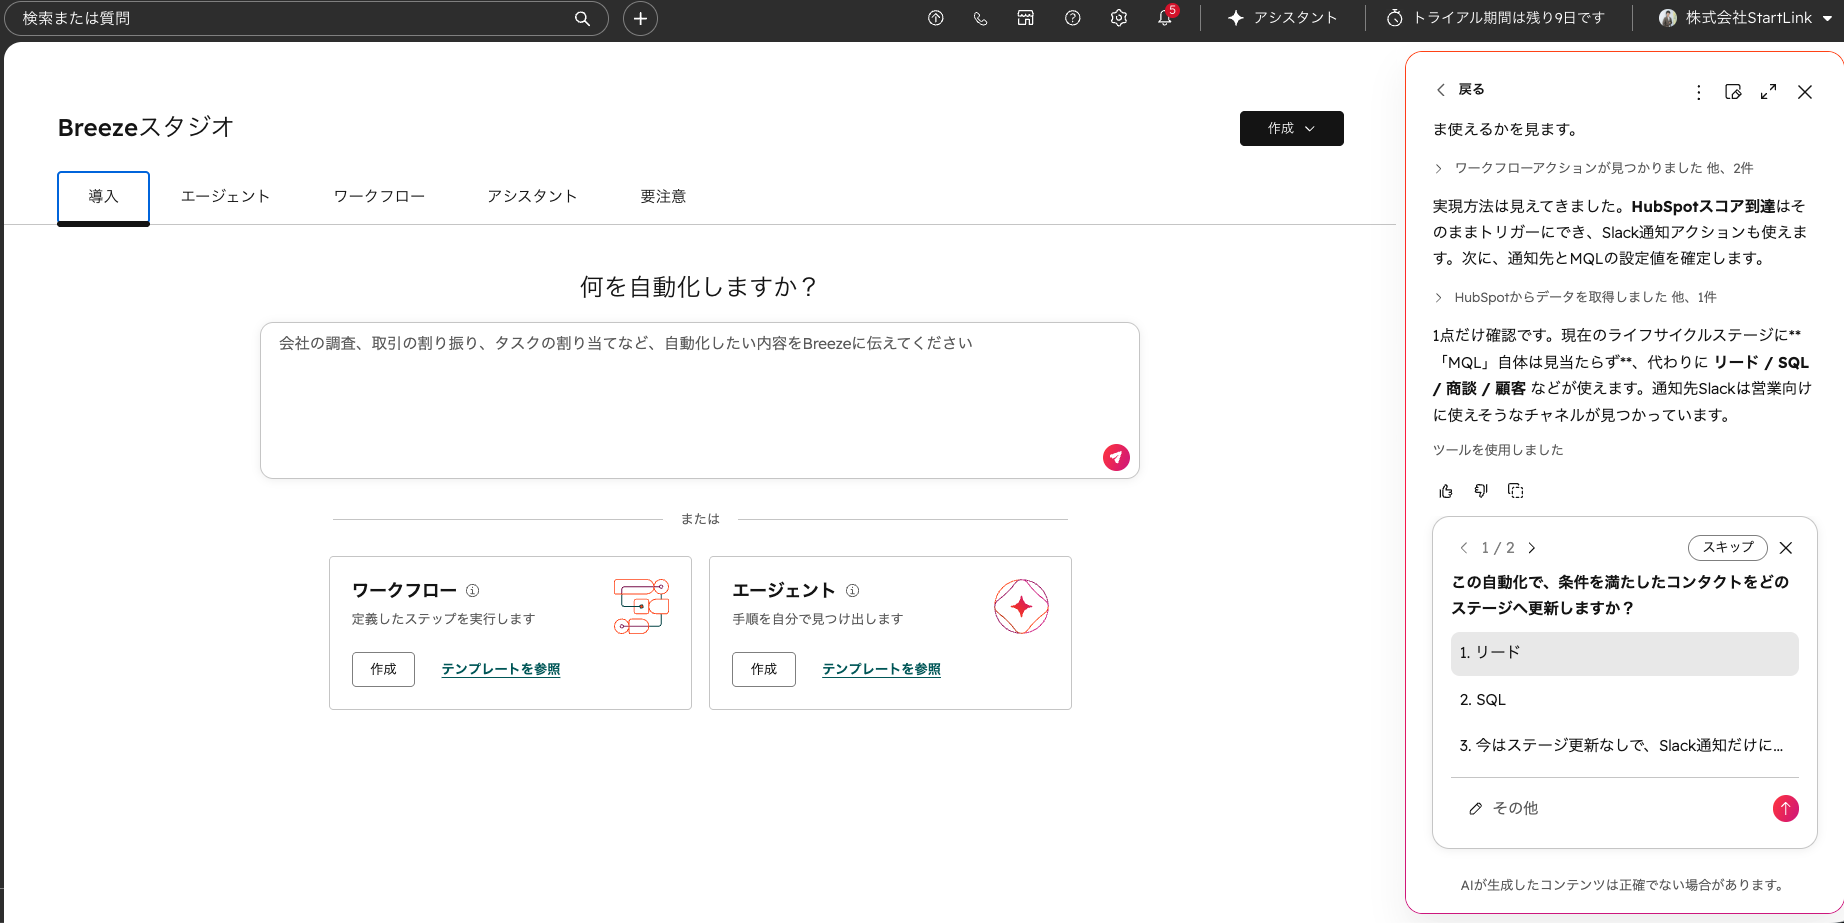Select option 1. リード
The width and height of the screenshot is (1844, 923).
tap(1624, 653)
